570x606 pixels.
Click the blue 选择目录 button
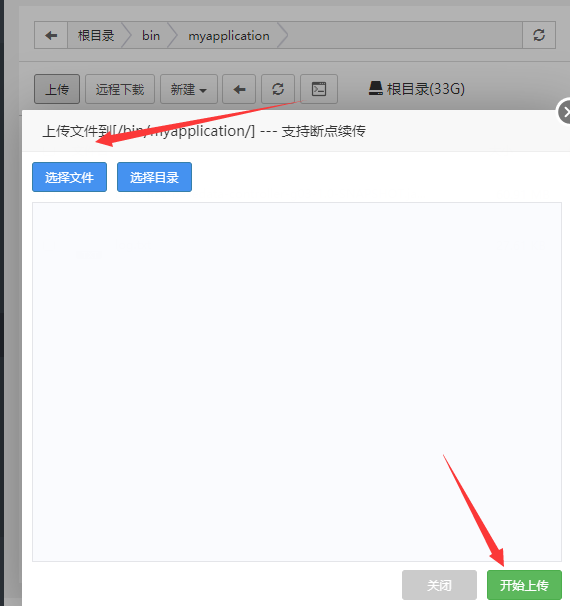coord(154,177)
